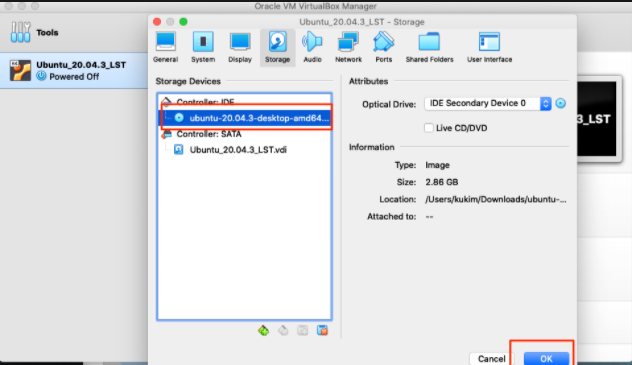Select ubuntu-20.04.3-desktop-amd64 ISO entry
632x365 pixels.
(x=245, y=118)
